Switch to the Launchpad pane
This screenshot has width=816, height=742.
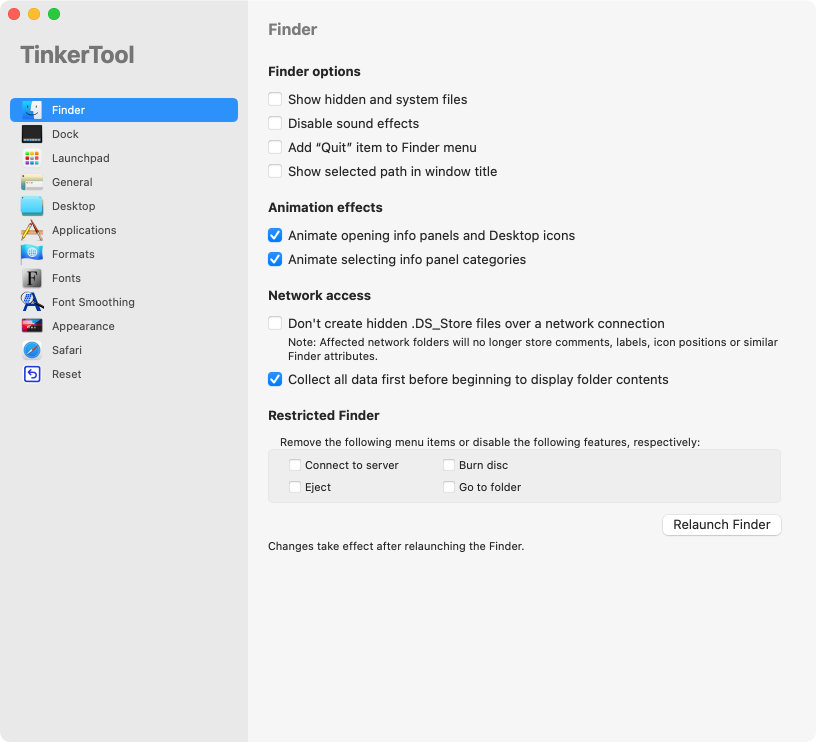[x=81, y=158]
